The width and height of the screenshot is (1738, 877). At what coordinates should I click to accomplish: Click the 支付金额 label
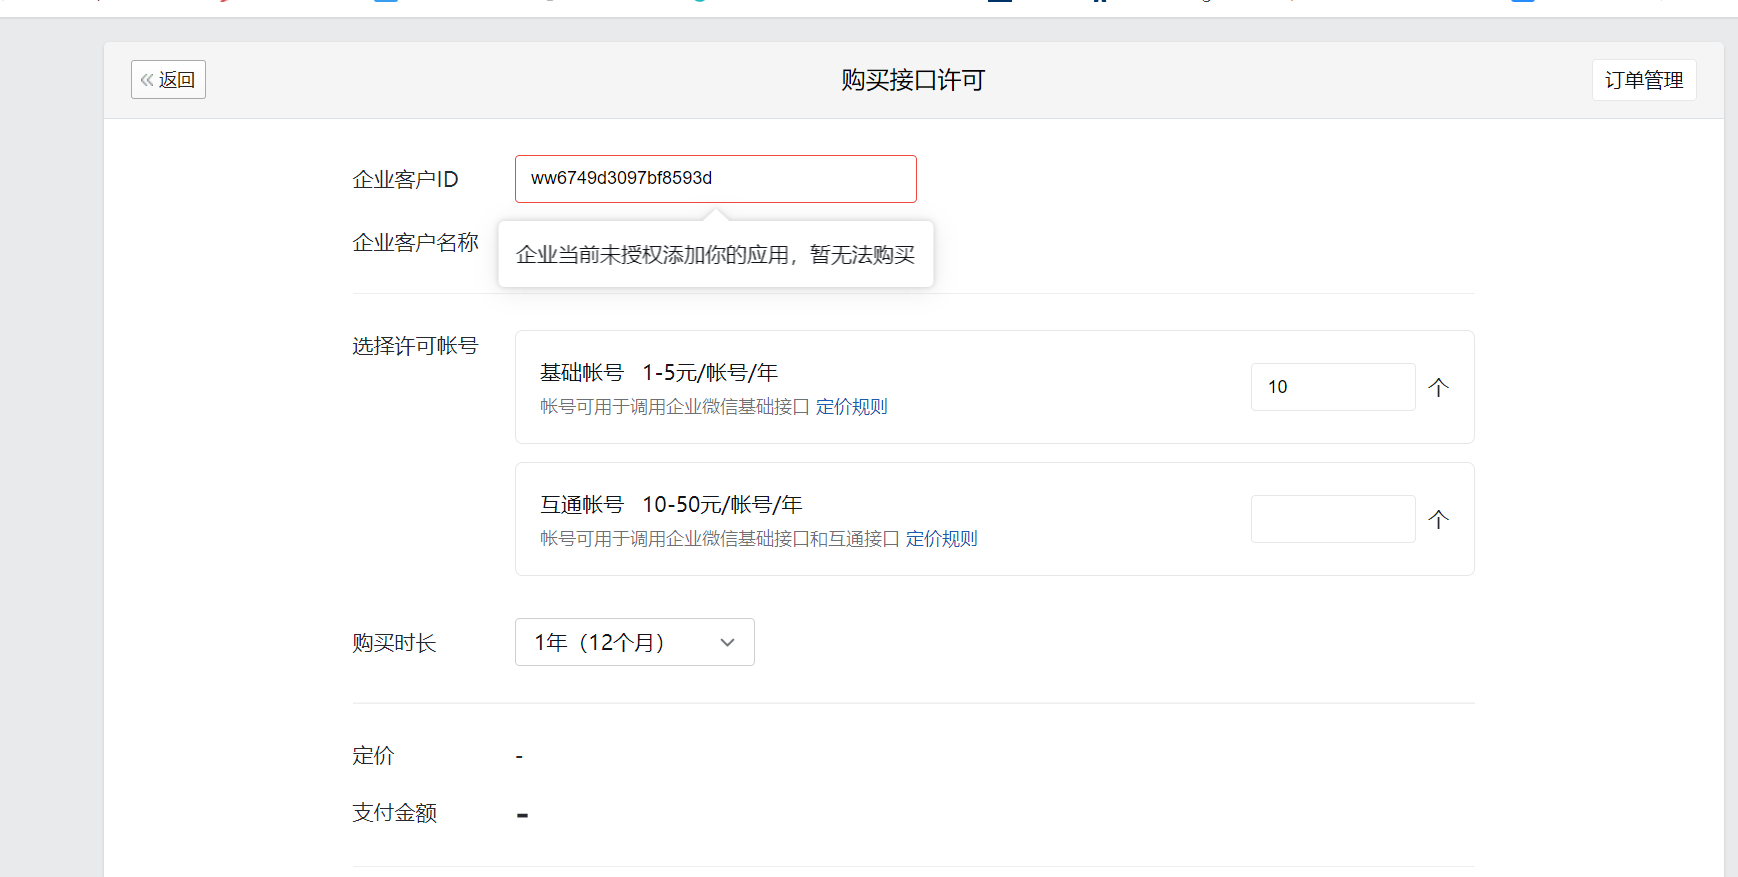click(394, 813)
